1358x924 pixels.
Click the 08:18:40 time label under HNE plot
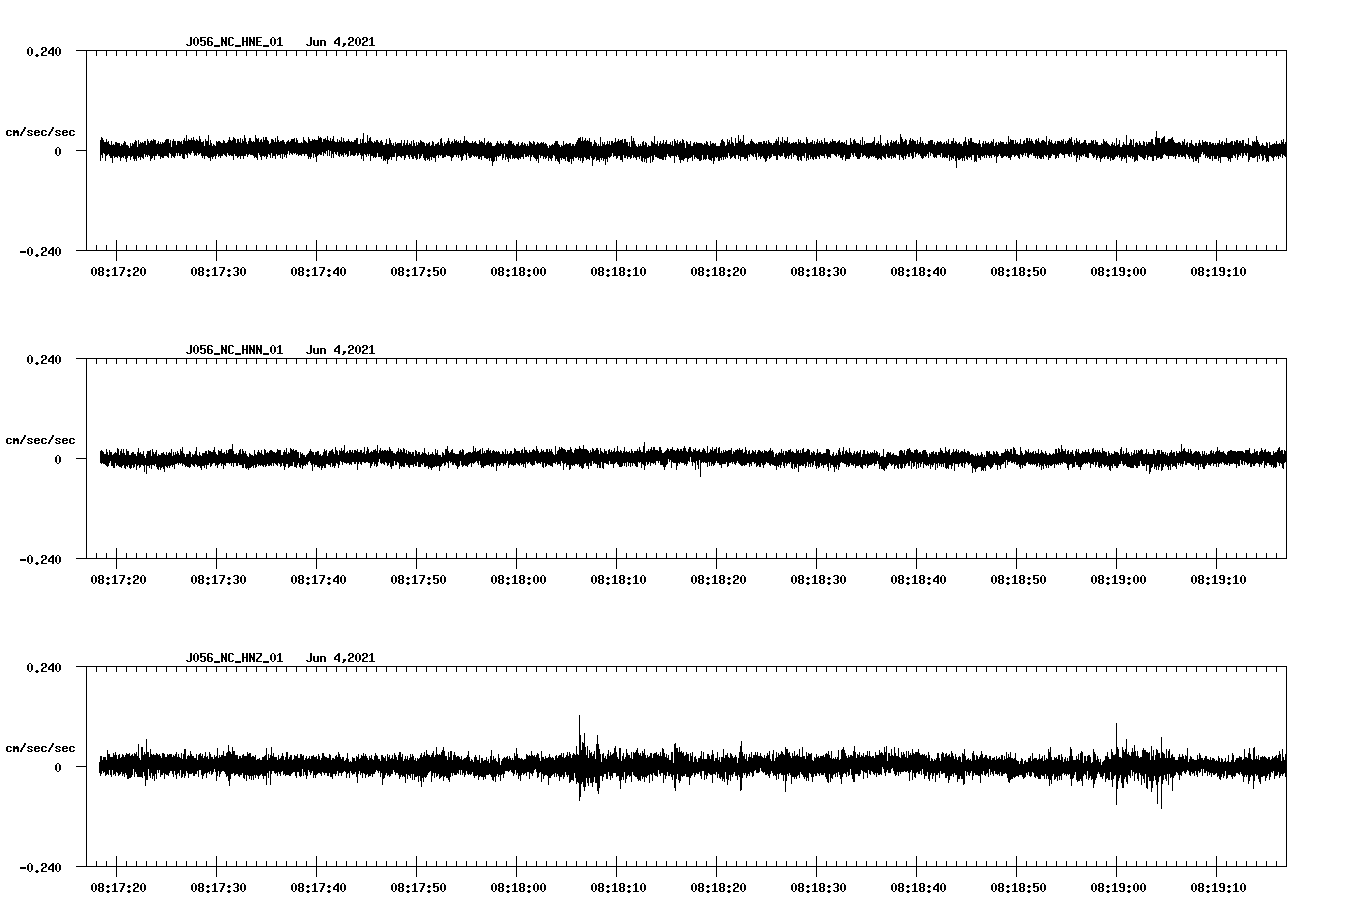pyautogui.click(x=918, y=272)
